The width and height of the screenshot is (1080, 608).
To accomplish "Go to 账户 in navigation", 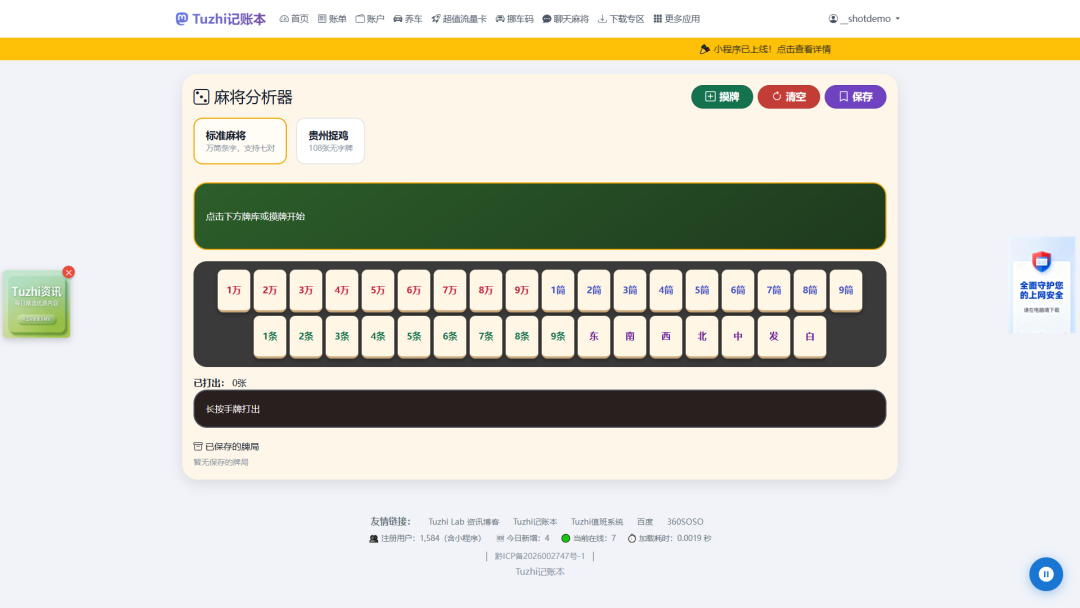I will (x=370, y=19).
